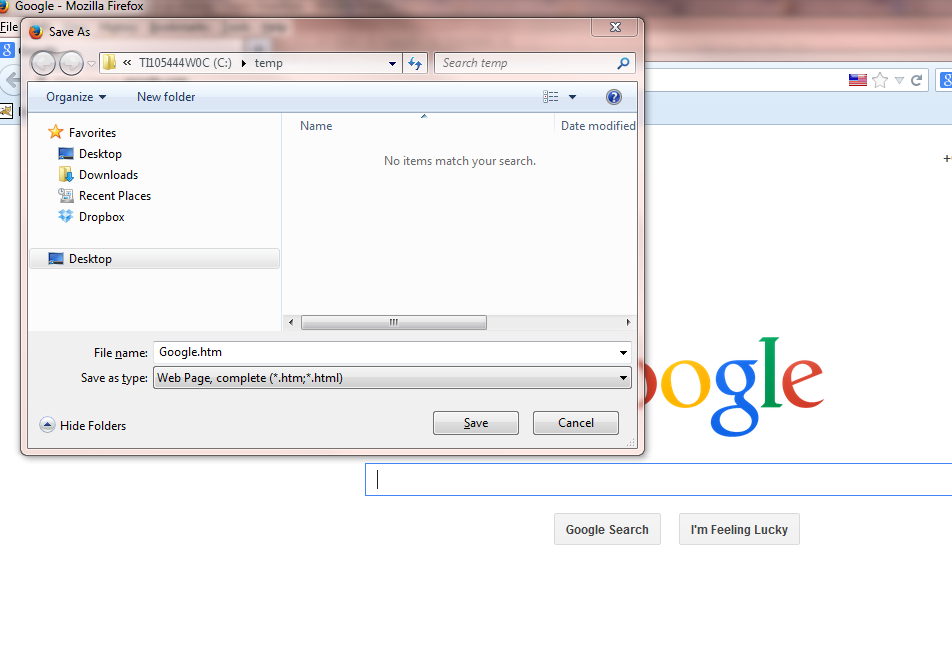Open URL history dropdown arrow in Firefox
952x650 pixels.
click(x=899, y=80)
